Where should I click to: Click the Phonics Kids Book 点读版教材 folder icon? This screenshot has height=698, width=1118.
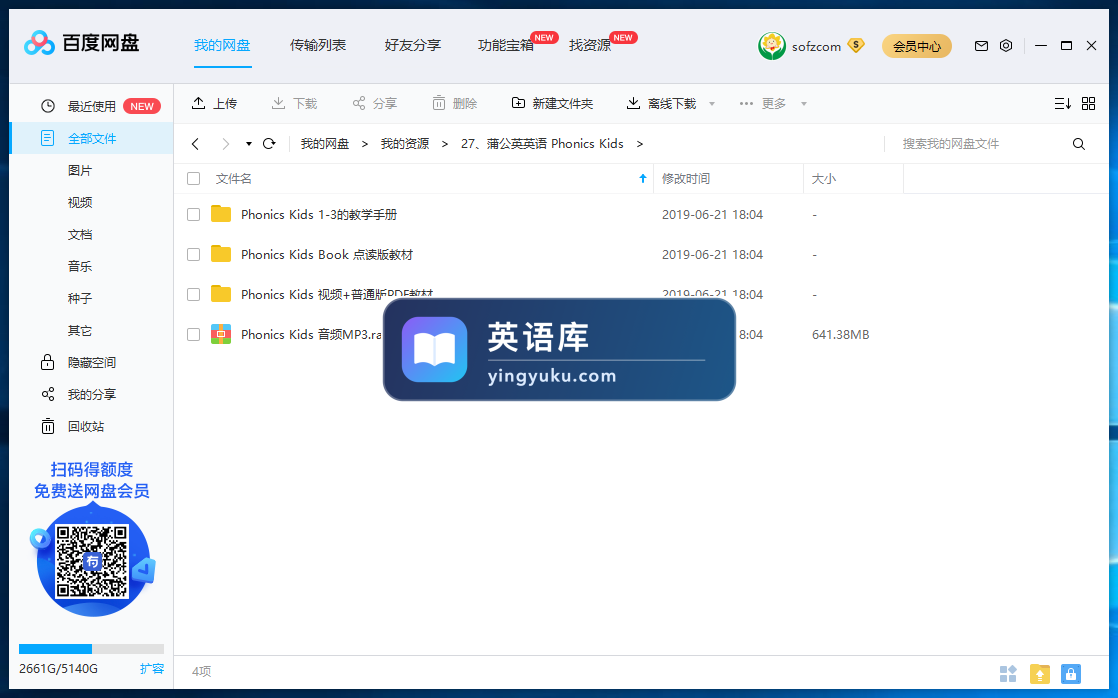(x=221, y=254)
